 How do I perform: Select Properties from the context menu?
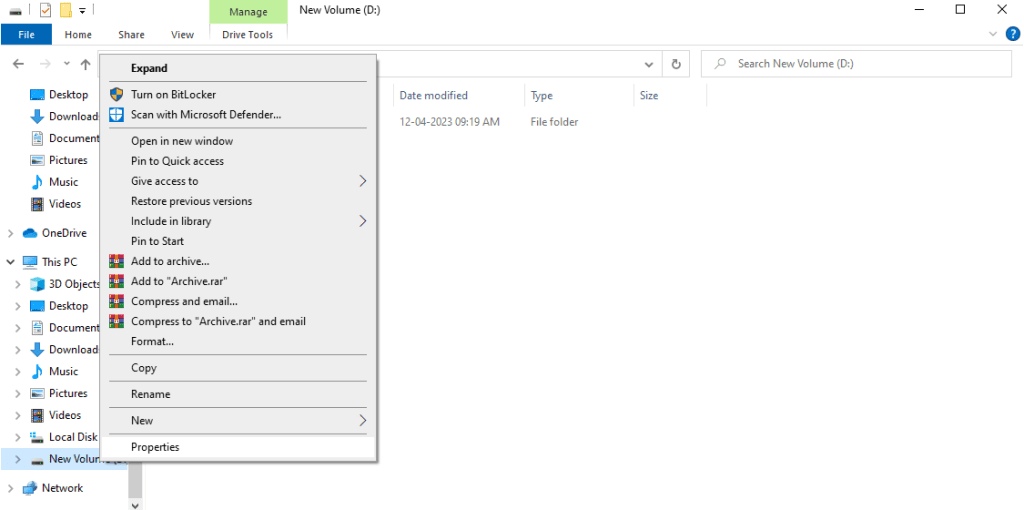tap(155, 447)
